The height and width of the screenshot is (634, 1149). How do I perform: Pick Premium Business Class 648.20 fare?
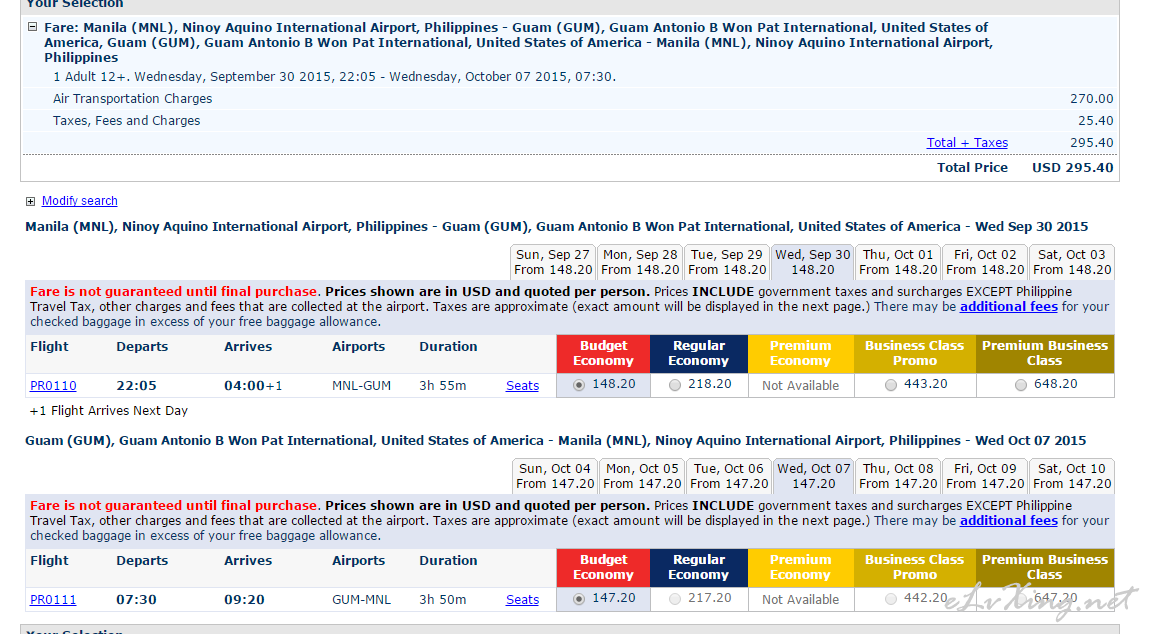pos(1021,385)
